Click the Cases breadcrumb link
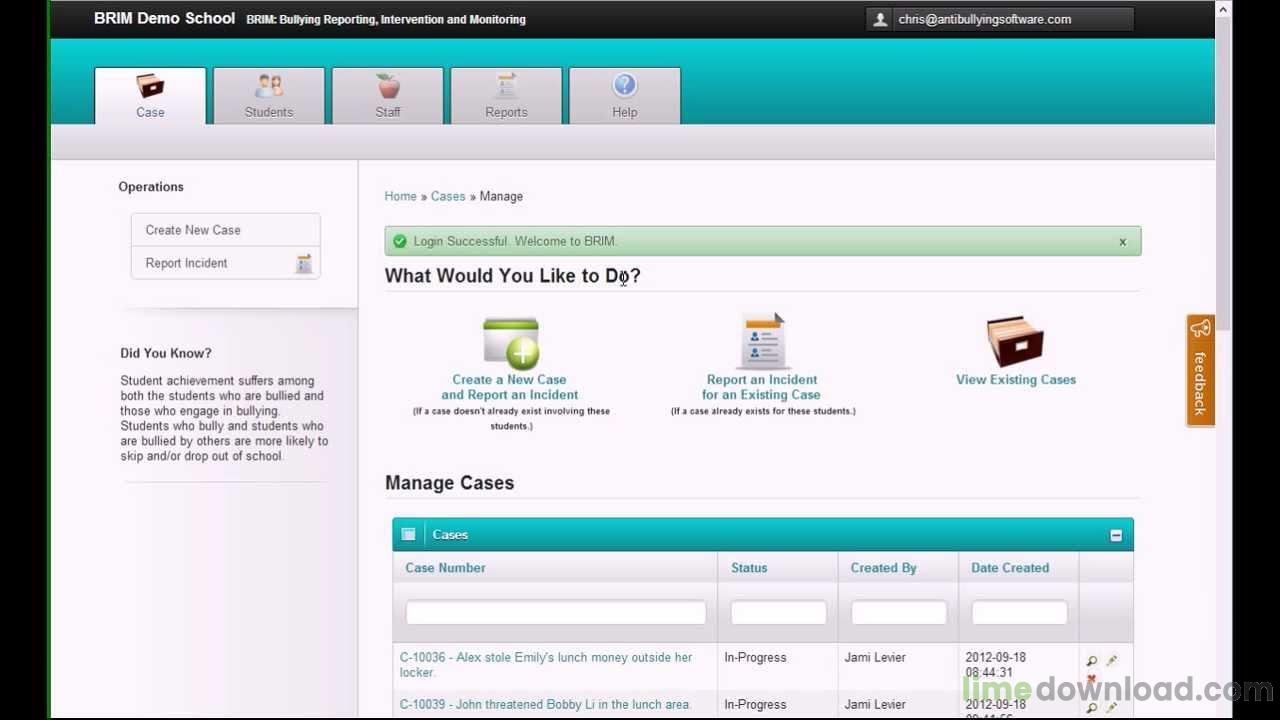The height and width of the screenshot is (720, 1280). [448, 196]
